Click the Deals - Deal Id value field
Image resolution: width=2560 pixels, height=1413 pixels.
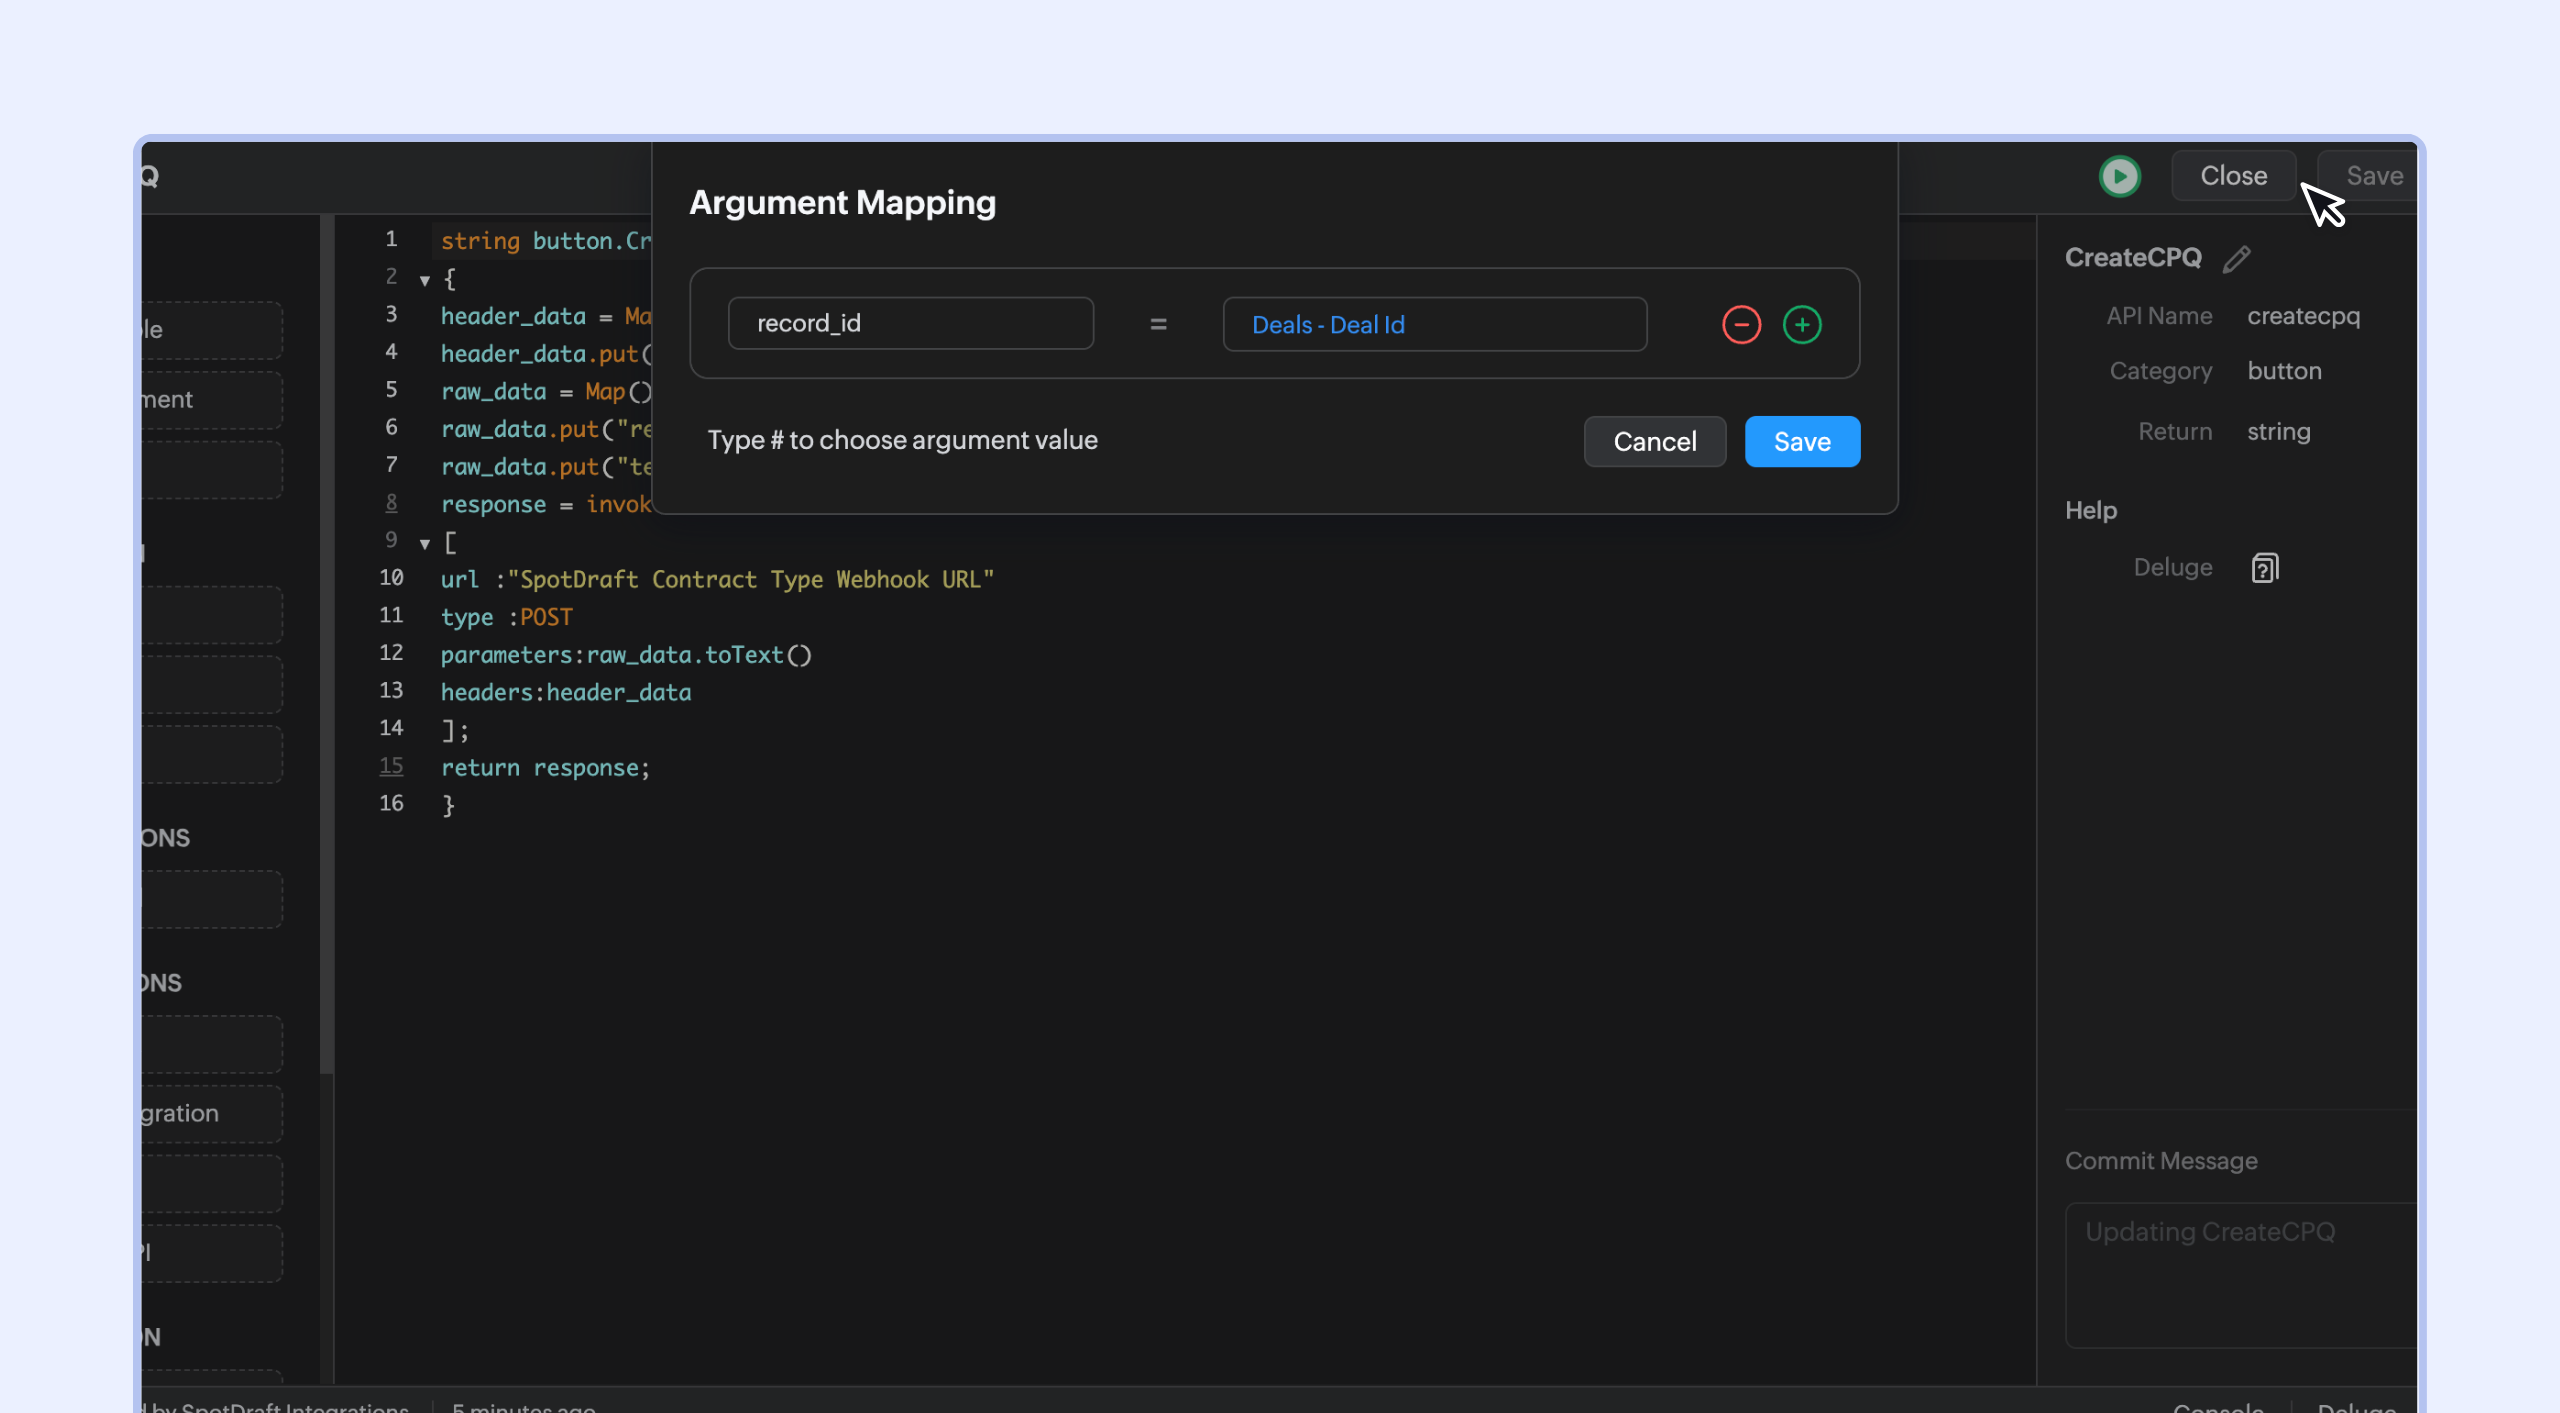pos(1434,324)
